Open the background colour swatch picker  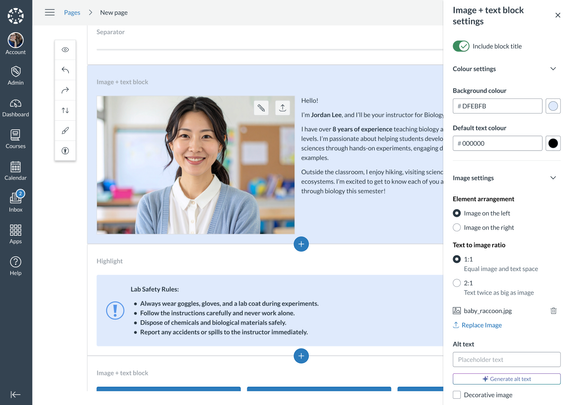[x=553, y=106]
